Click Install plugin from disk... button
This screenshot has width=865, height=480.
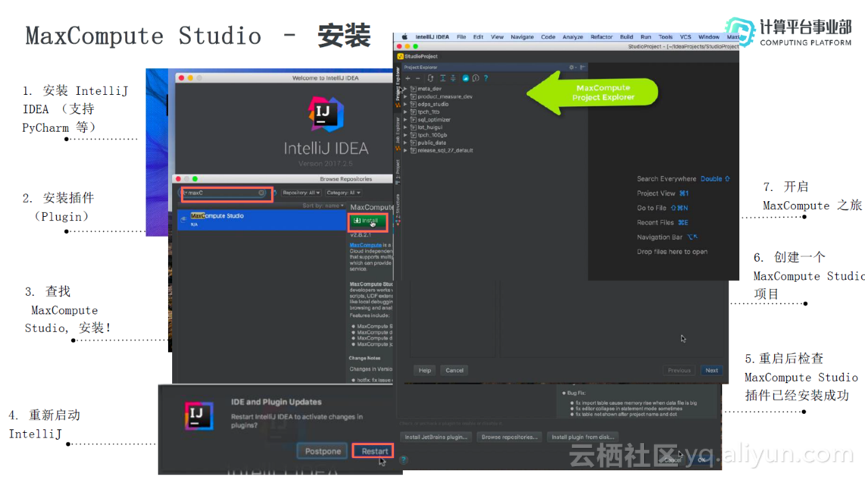tap(583, 437)
